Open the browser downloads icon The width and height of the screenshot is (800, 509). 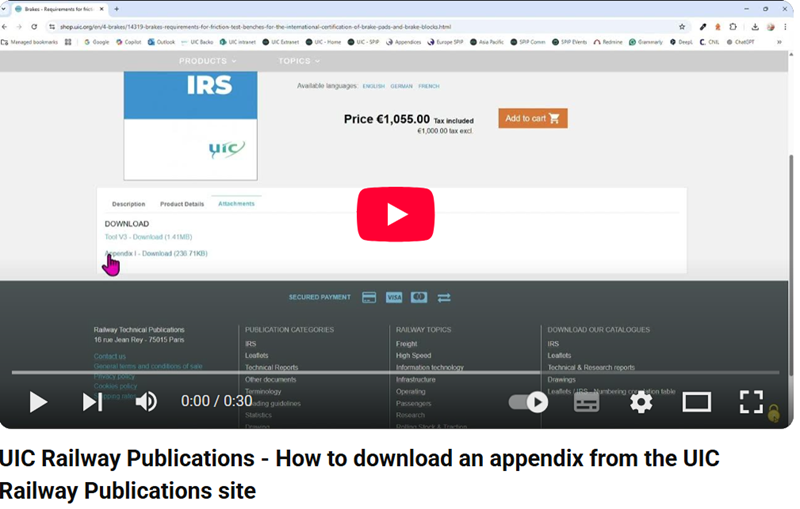(x=754, y=27)
